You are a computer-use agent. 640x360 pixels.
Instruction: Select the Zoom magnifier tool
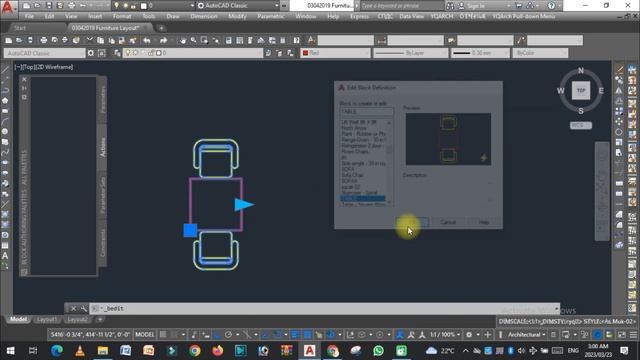point(193,40)
